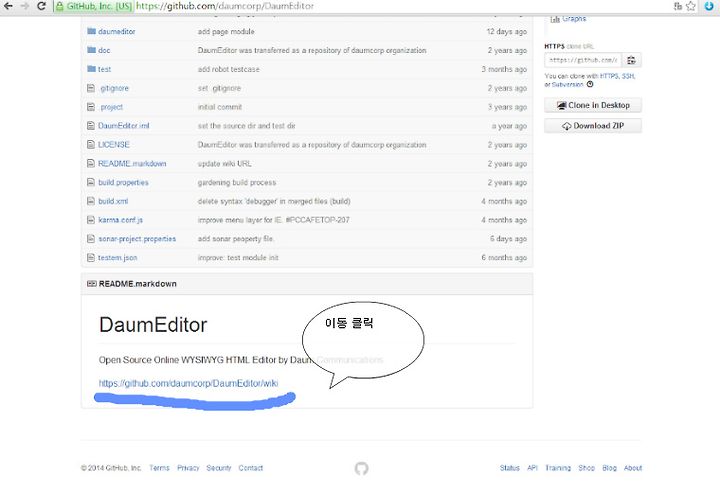The image size is (720, 491).
Task: Open commit 'improve: test module init'
Action: [238, 258]
